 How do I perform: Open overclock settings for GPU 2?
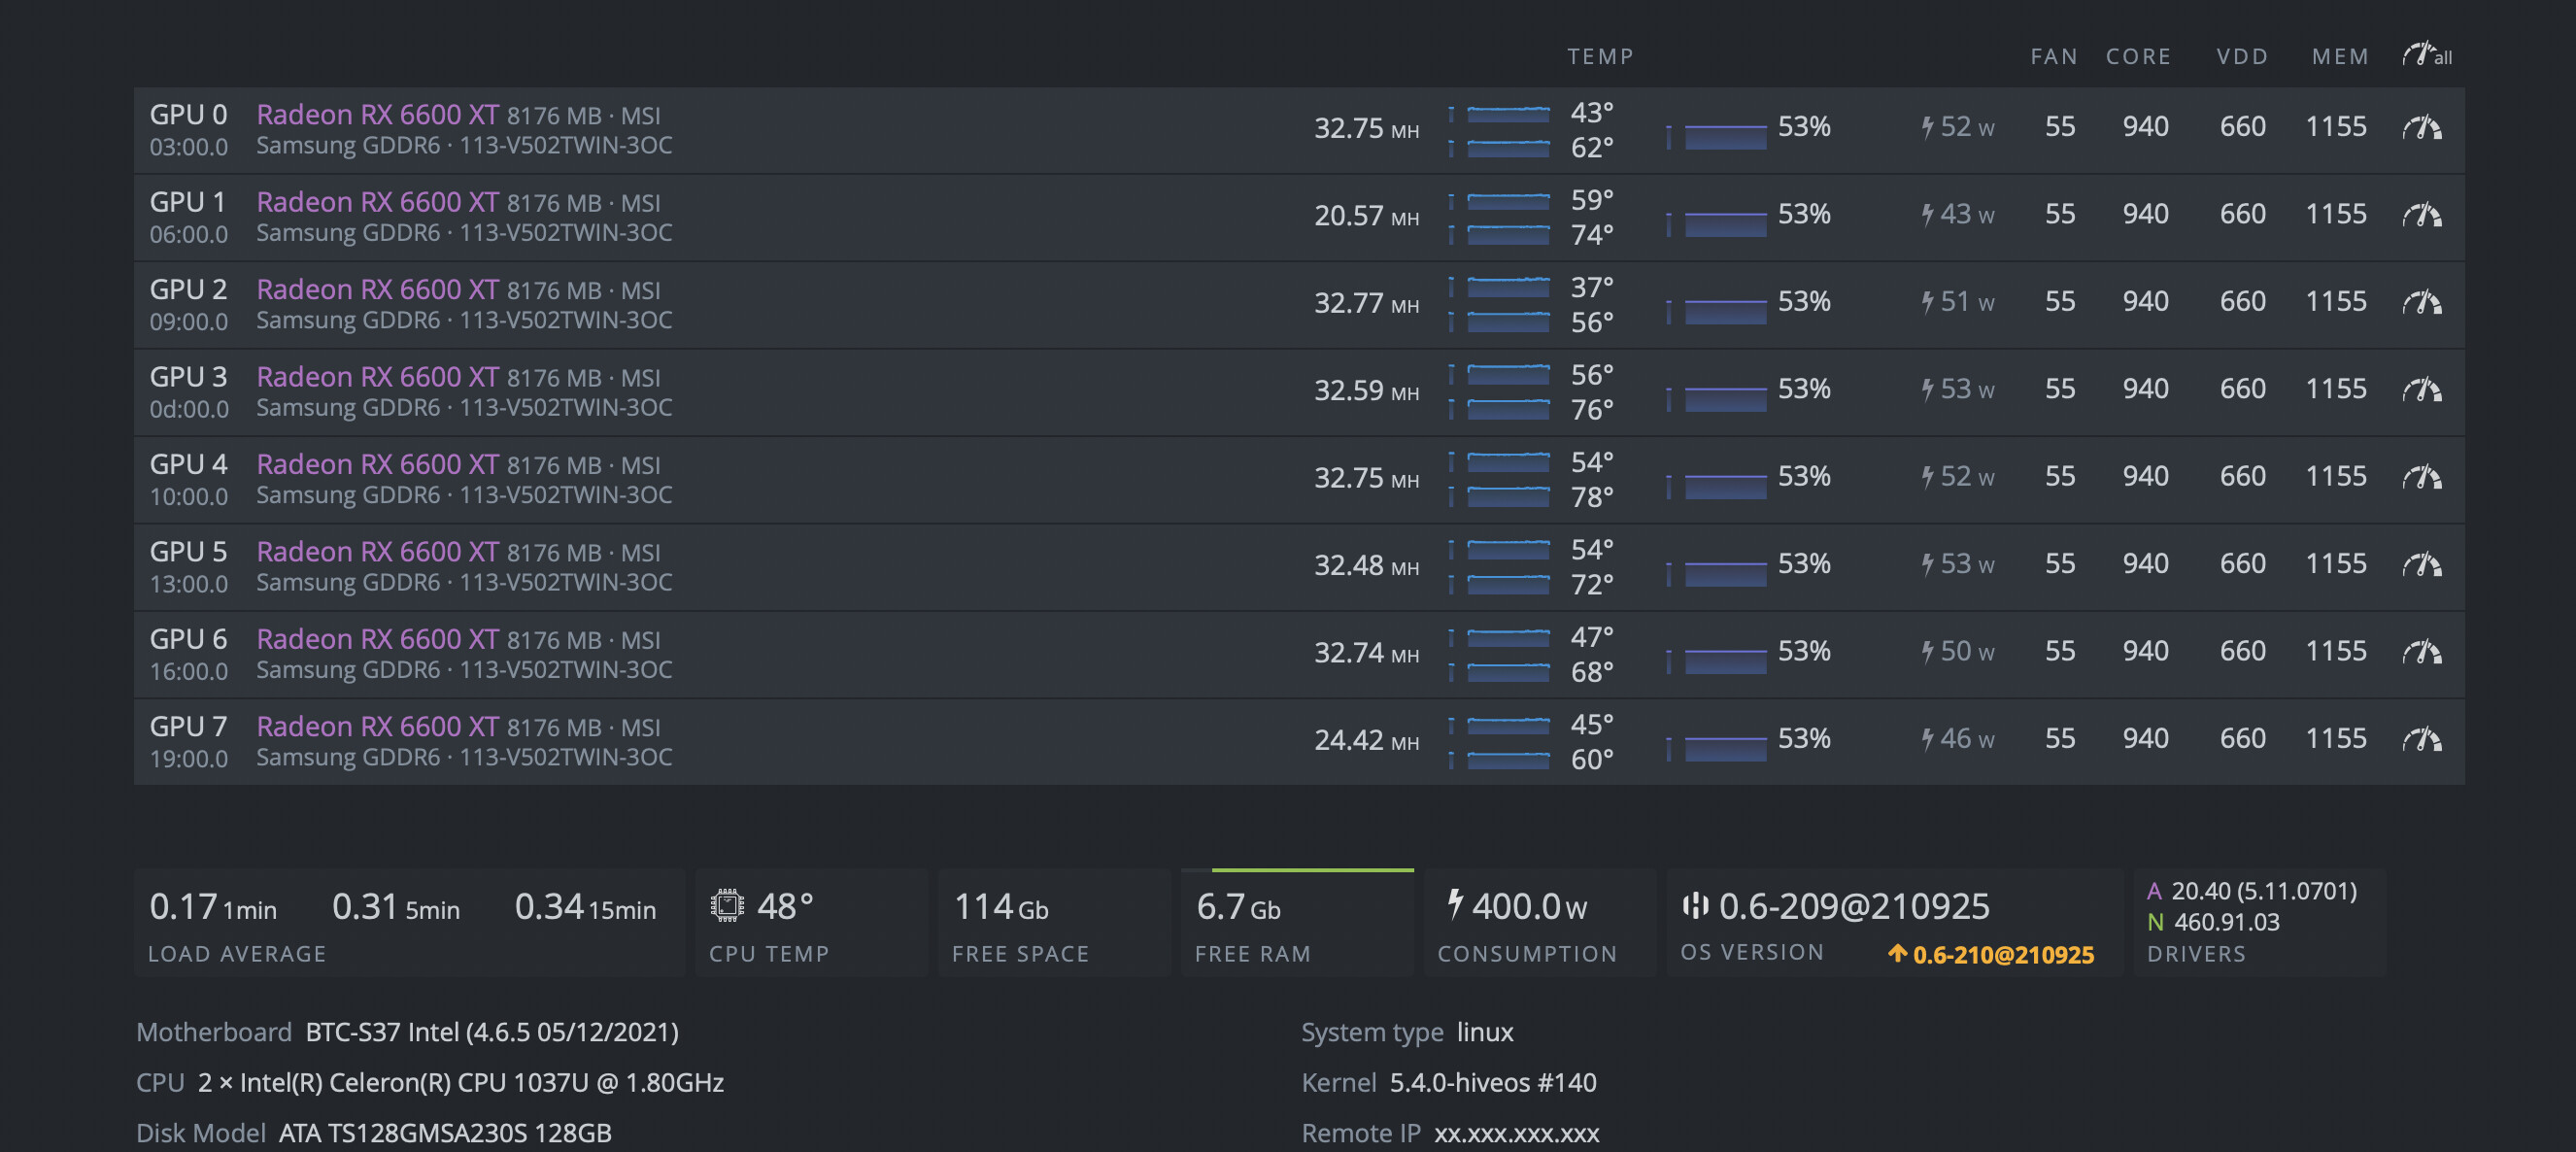[x=2421, y=302]
